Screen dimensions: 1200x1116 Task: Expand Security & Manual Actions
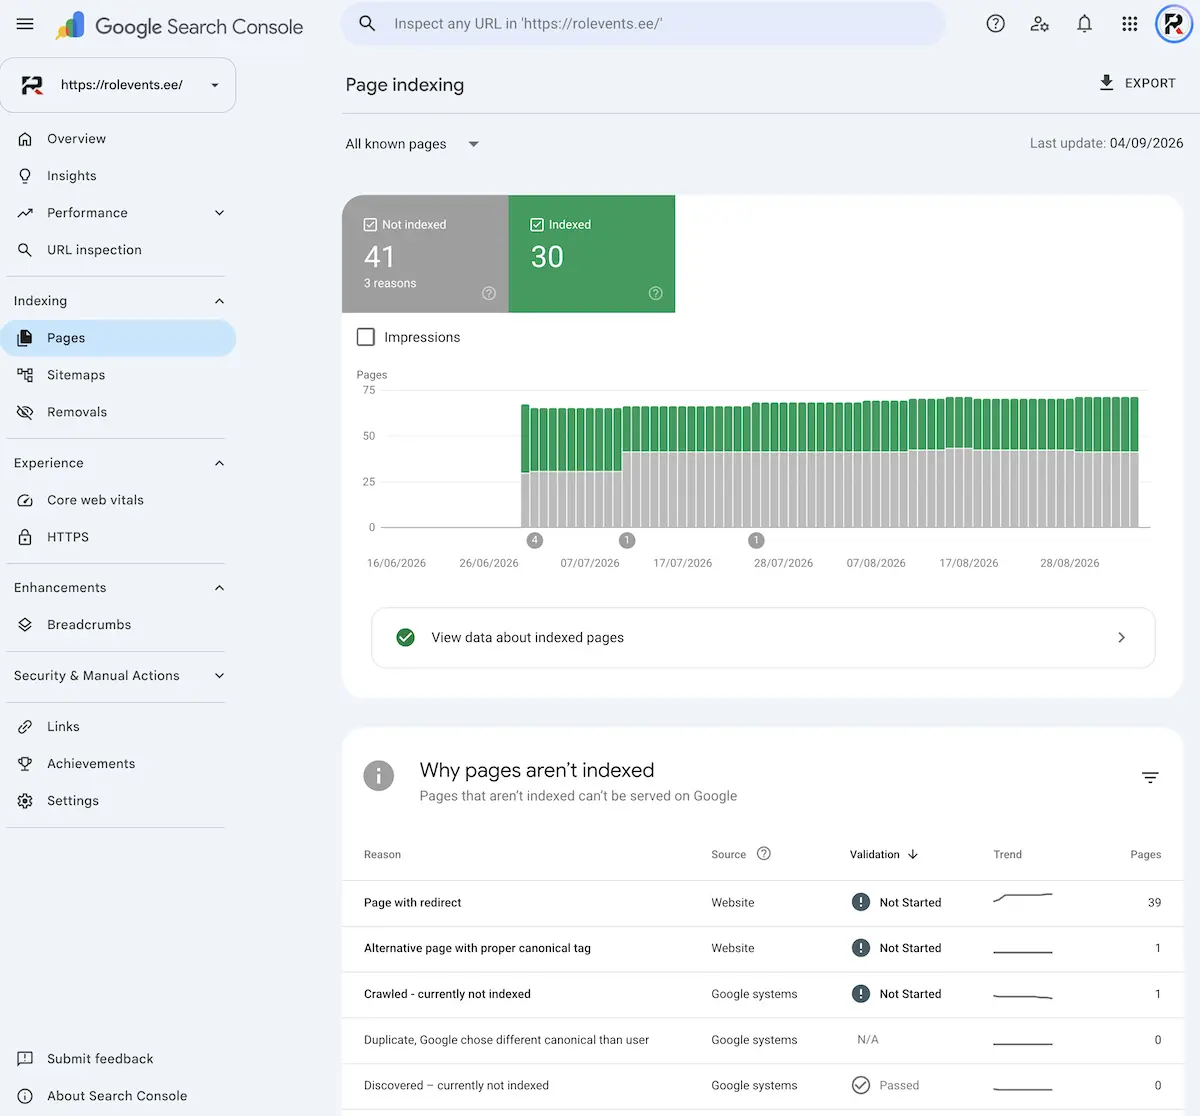coord(219,676)
